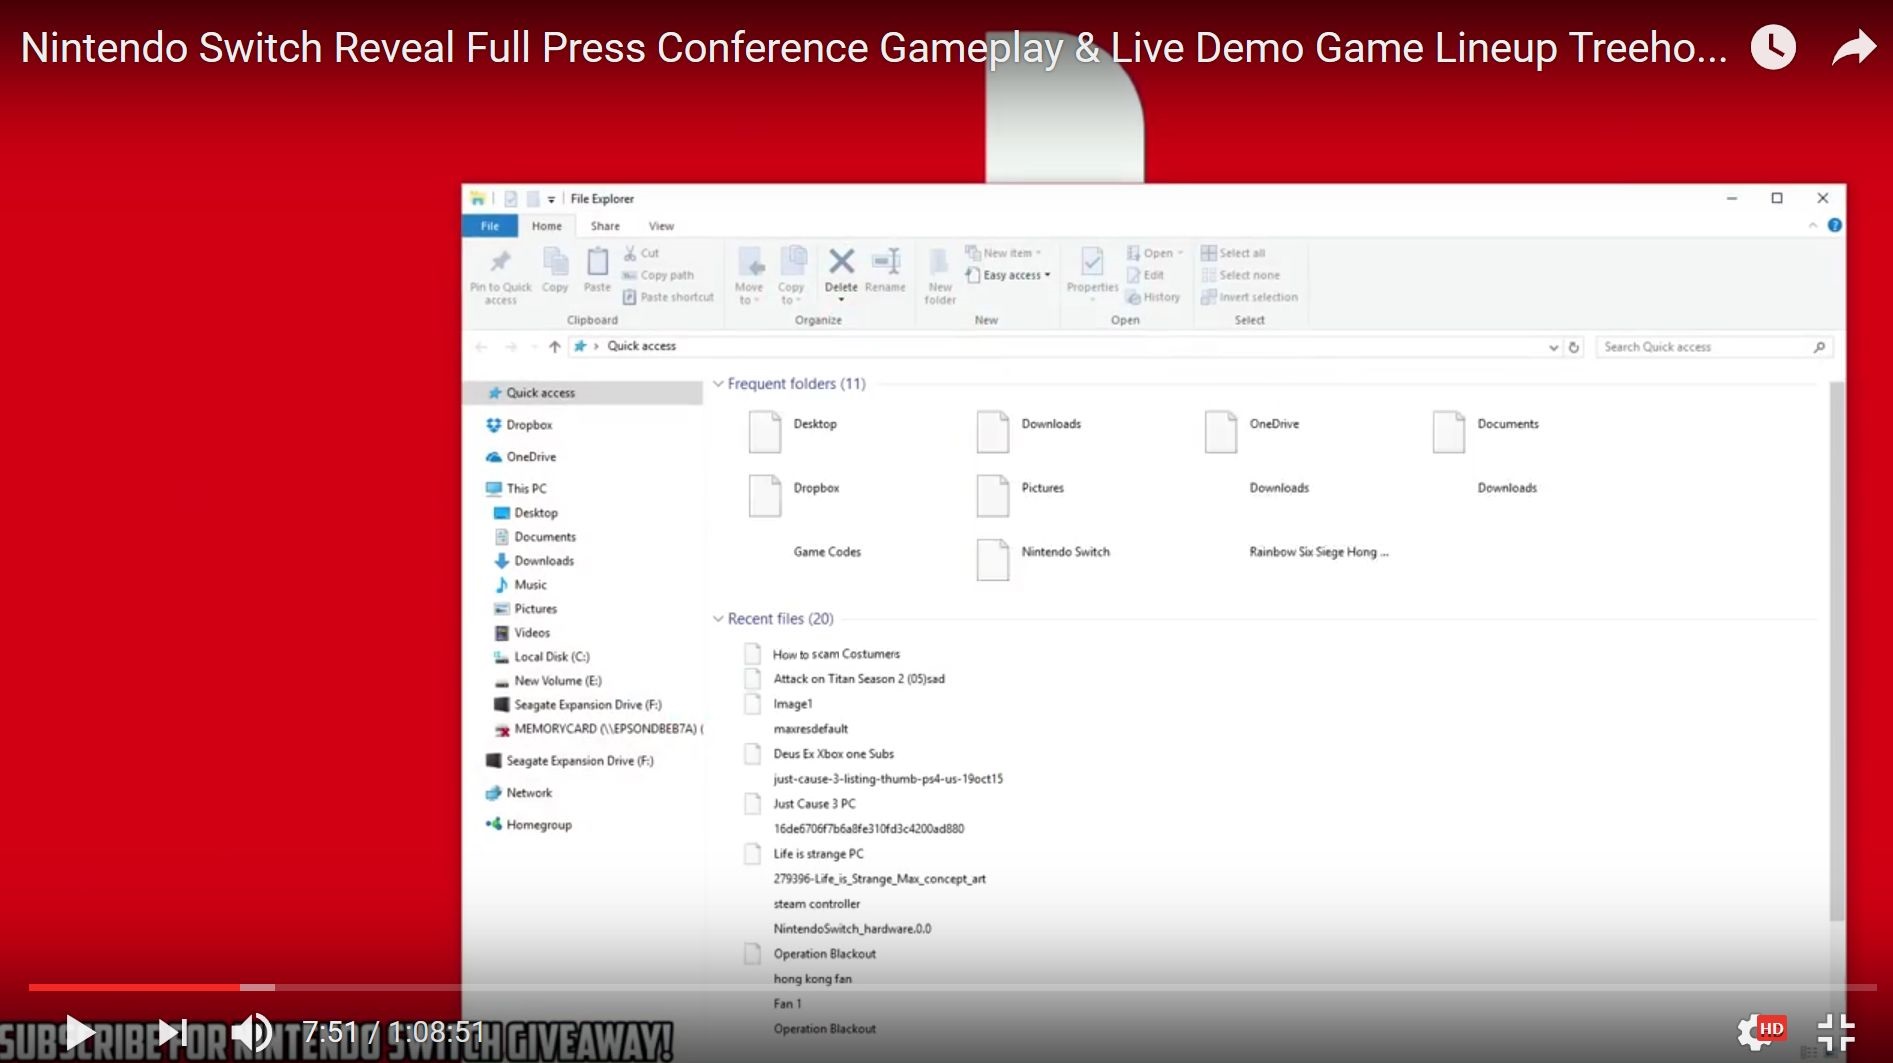Switch to the Share ribbon tab
The image size is (1893, 1063).
click(605, 226)
